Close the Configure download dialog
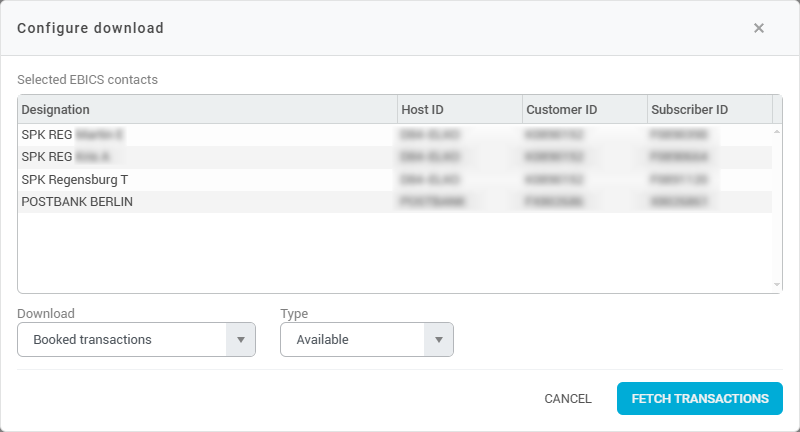The width and height of the screenshot is (800, 432). pyautogui.click(x=759, y=28)
